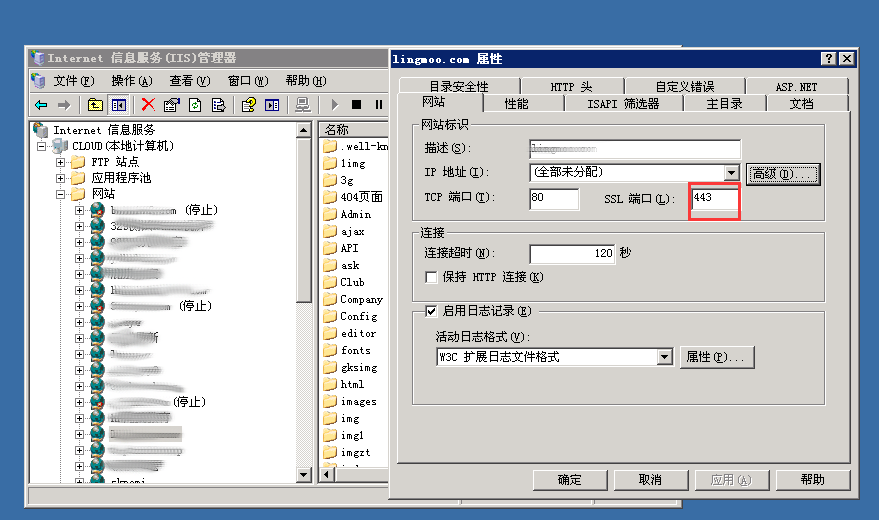879x520 pixels.
Task: Click the Help question mark toolbar icon
Action: click(x=248, y=104)
